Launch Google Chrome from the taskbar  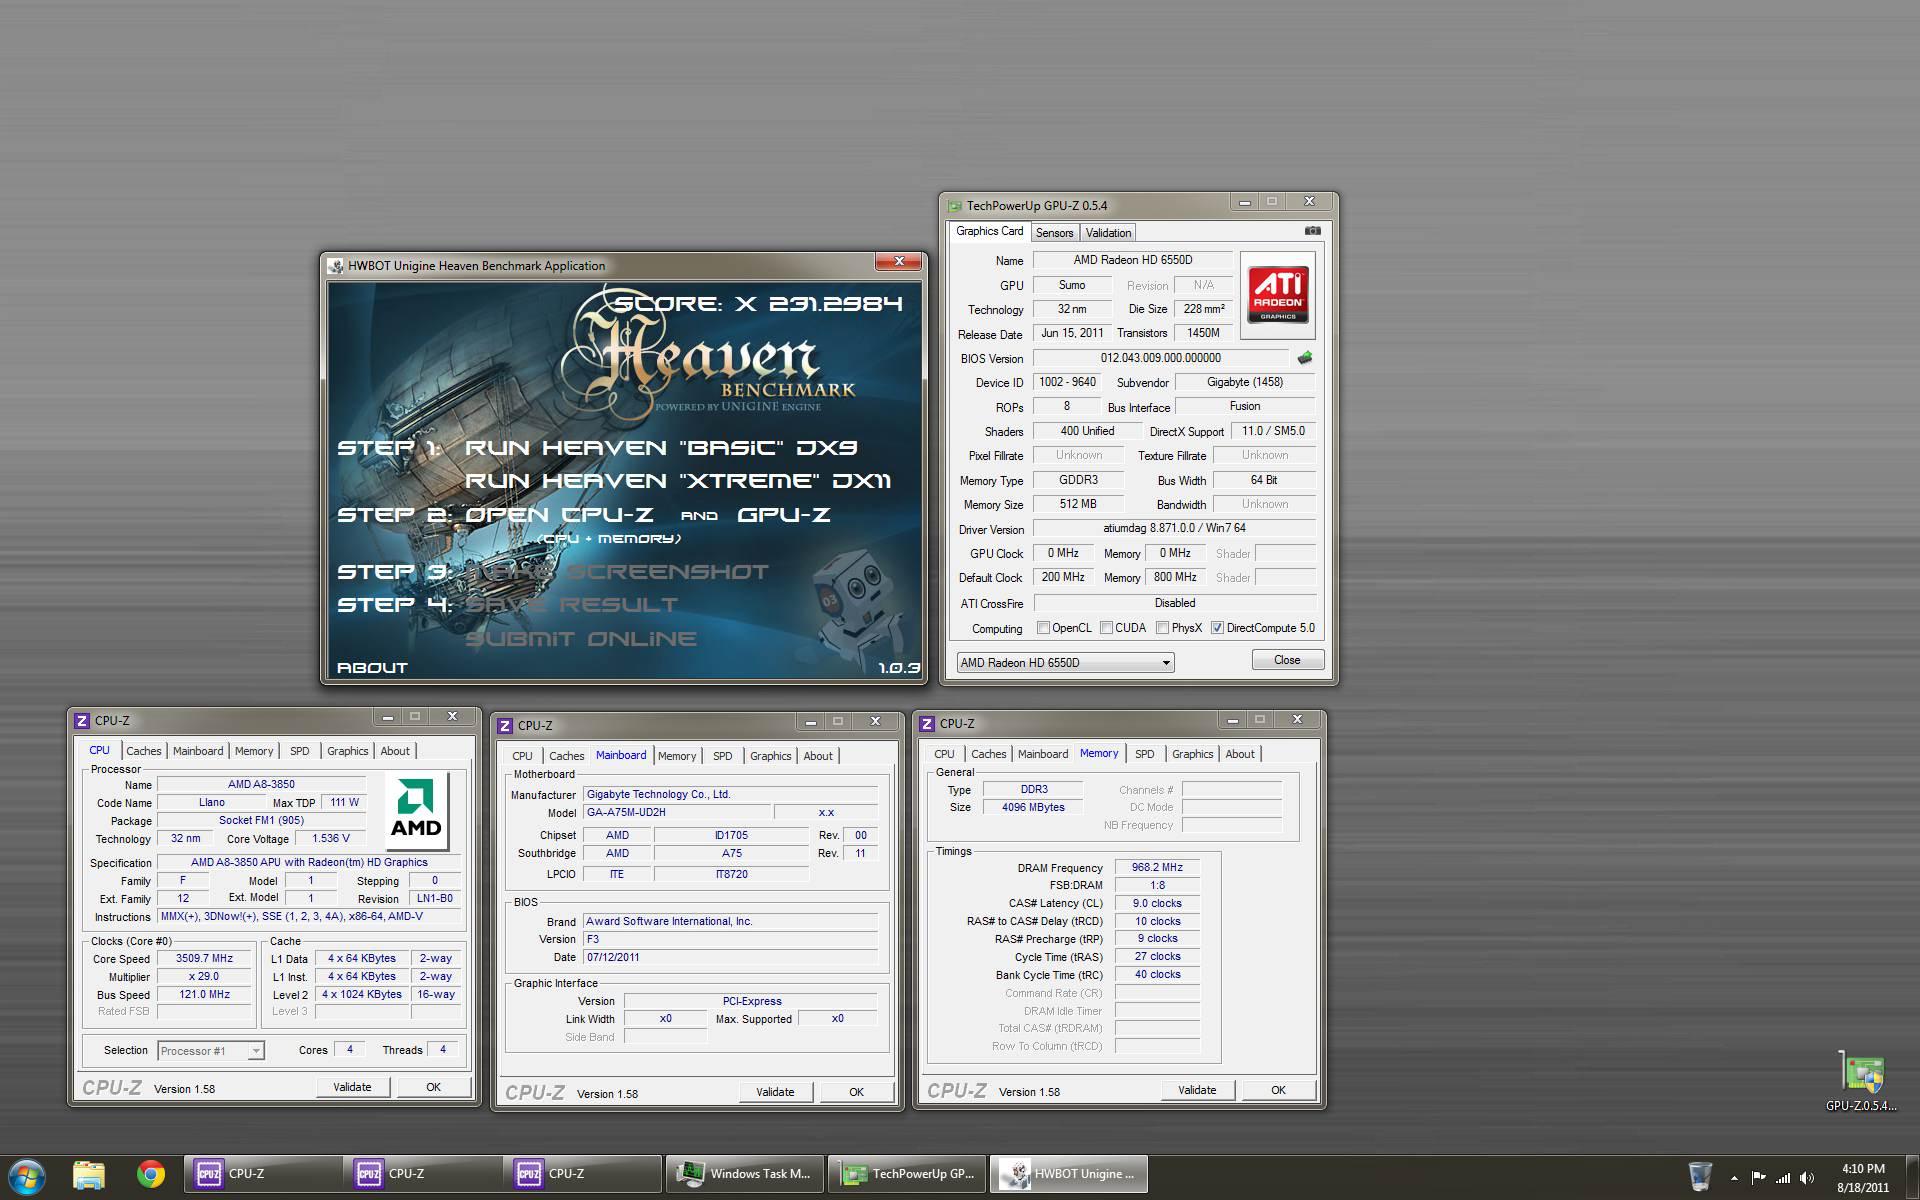click(x=151, y=1174)
